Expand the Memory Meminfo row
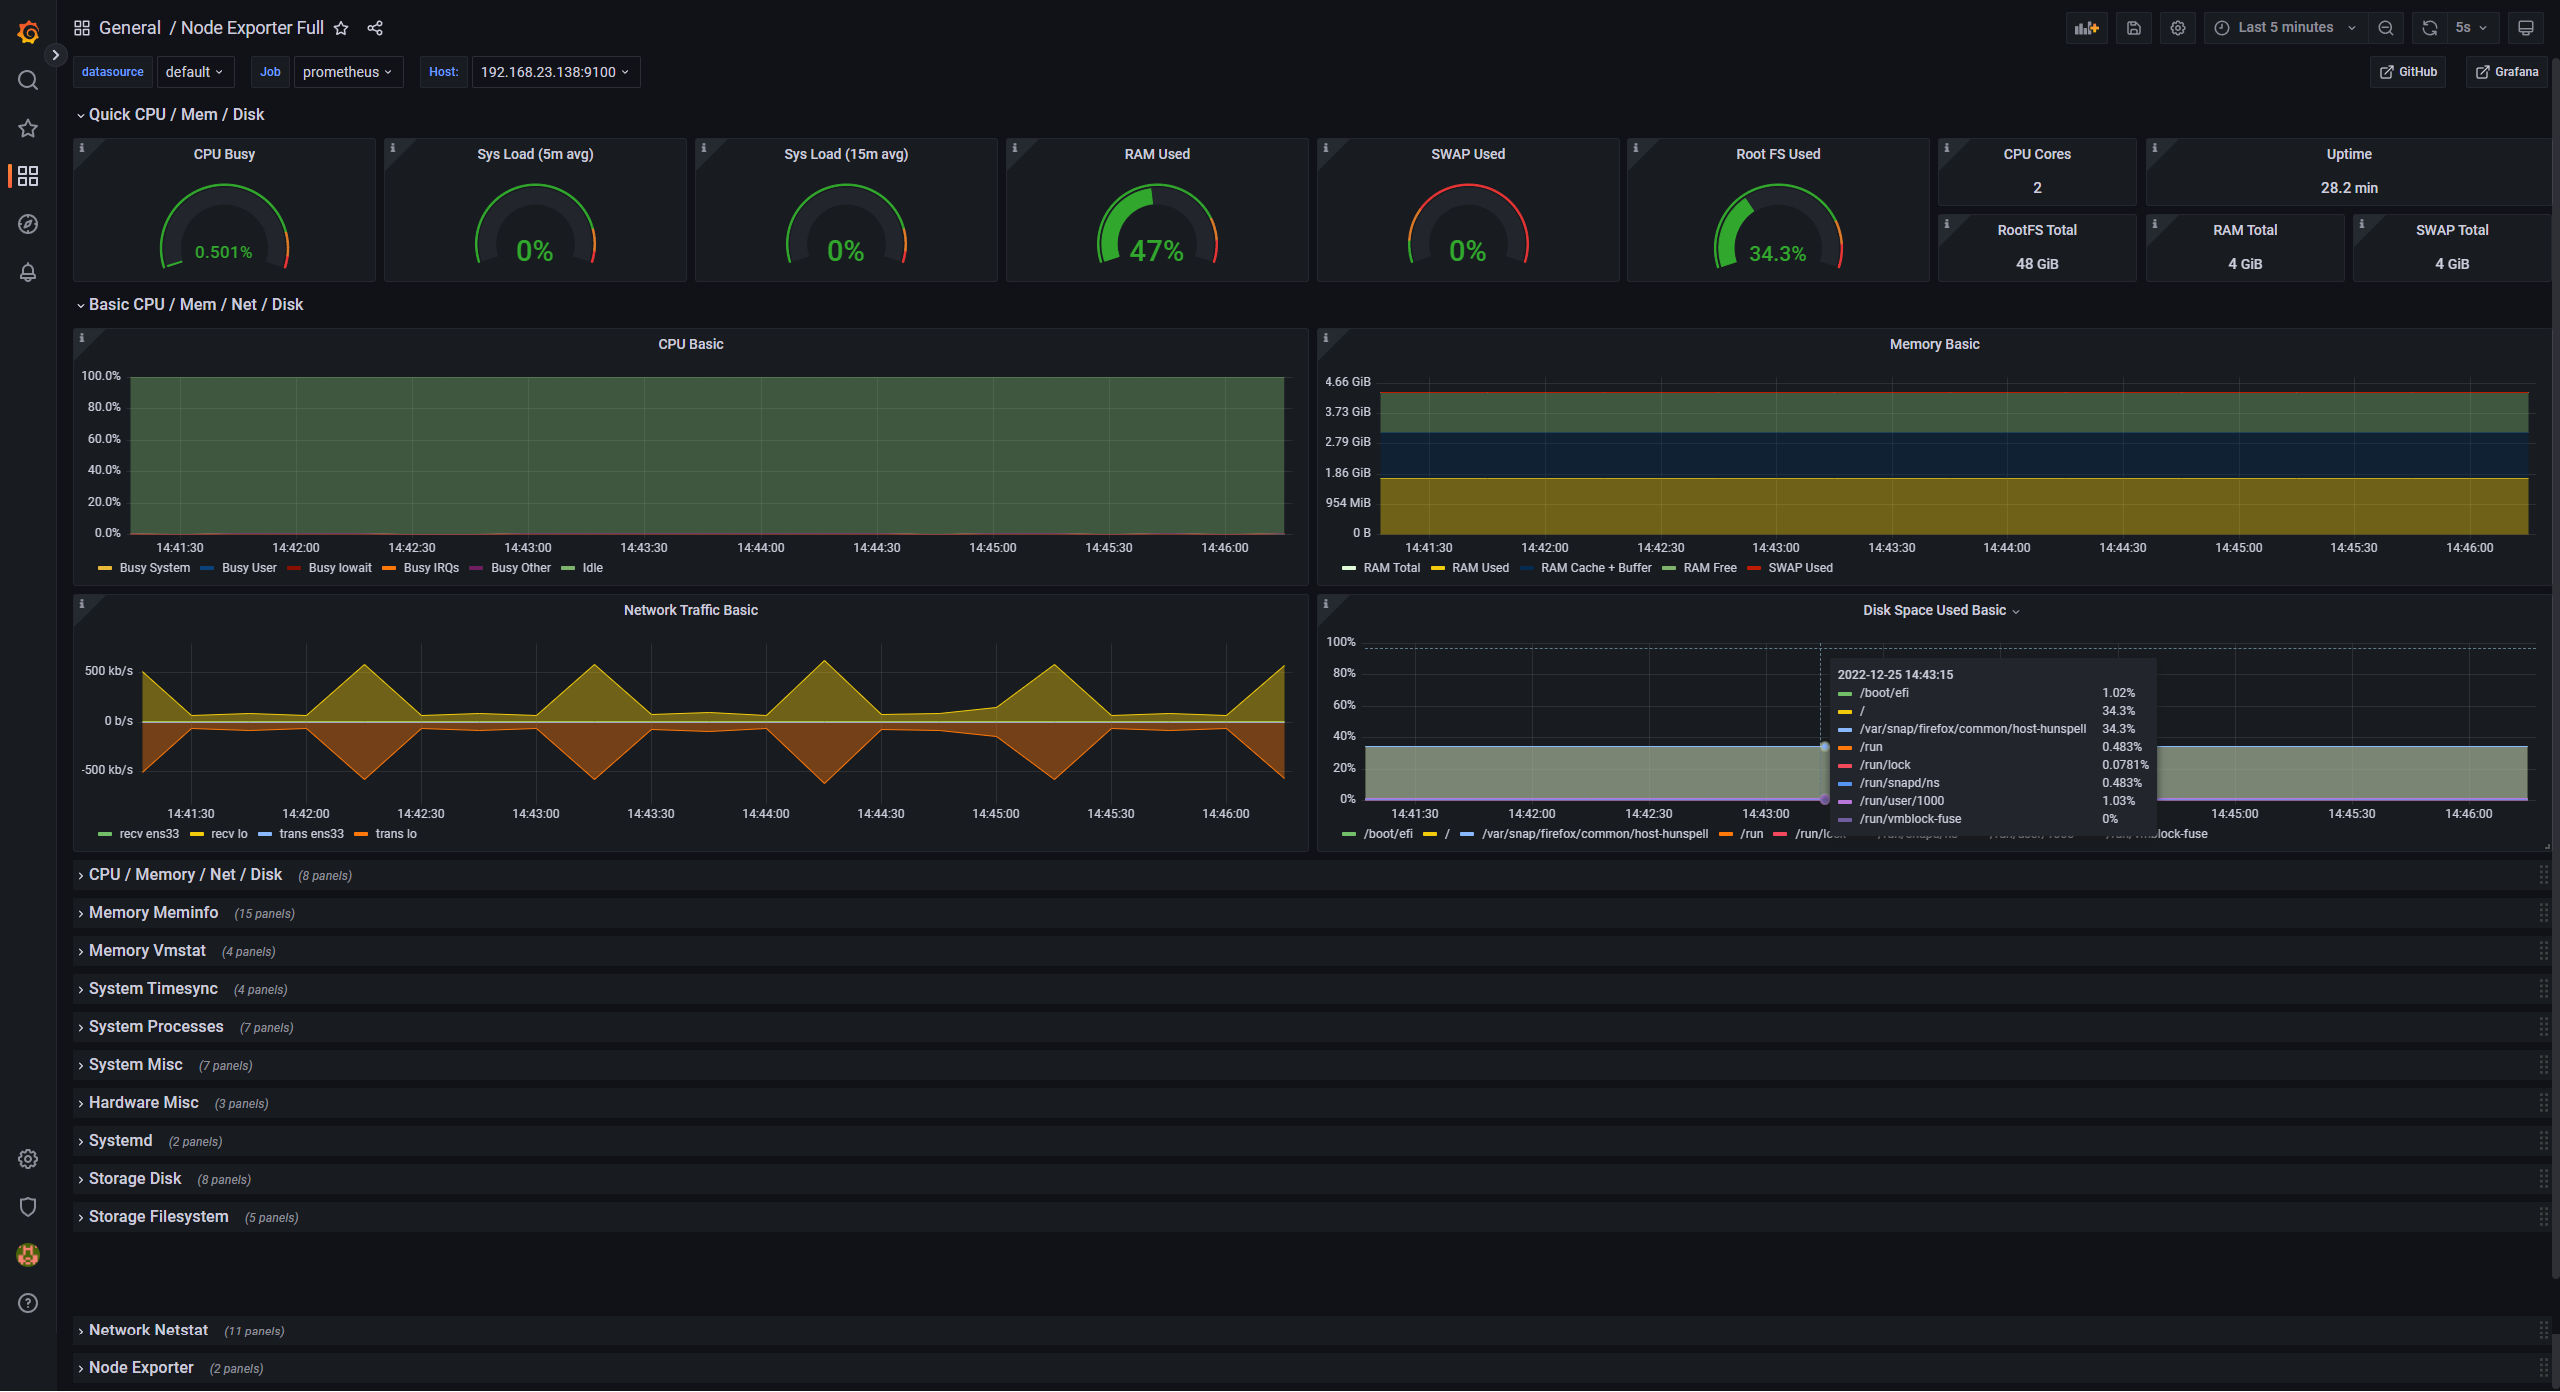Image resolution: width=2560 pixels, height=1392 pixels. click(x=152, y=912)
